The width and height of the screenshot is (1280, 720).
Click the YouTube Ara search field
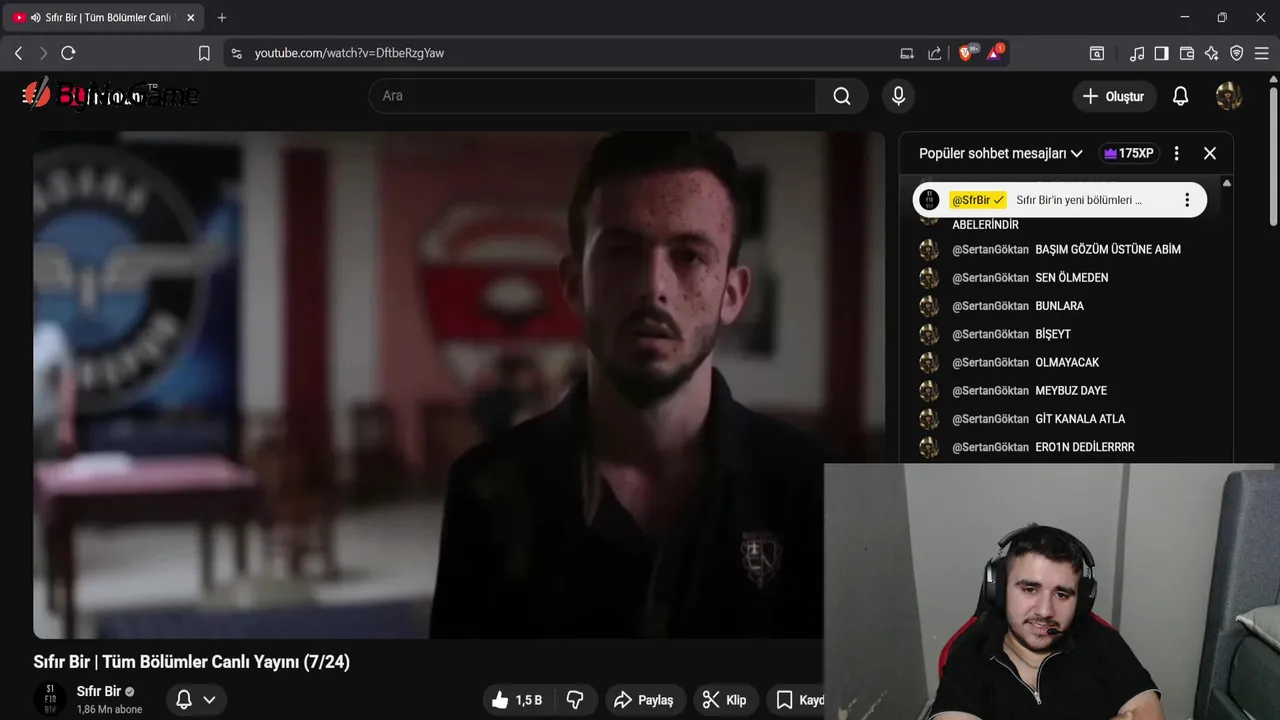(x=592, y=96)
